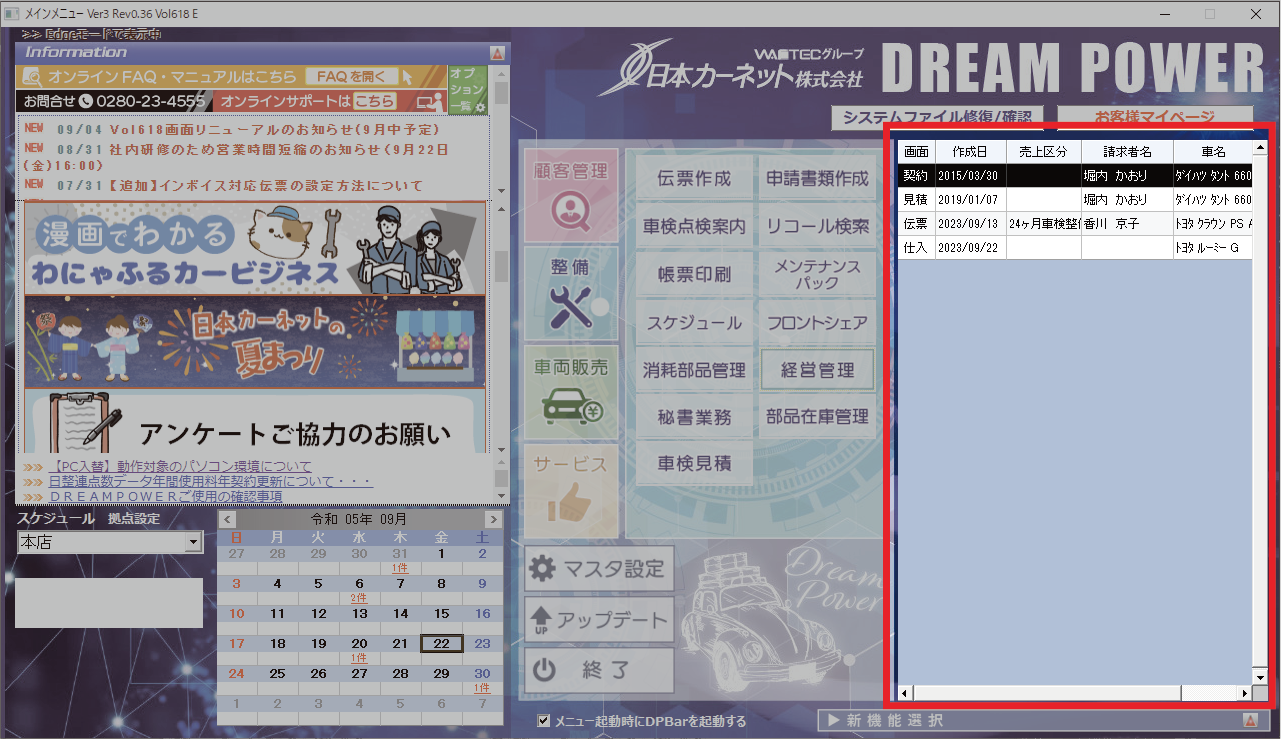
Task: Open 日整連点数データ年間使用料年契約更新 link
Action: tap(210, 481)
